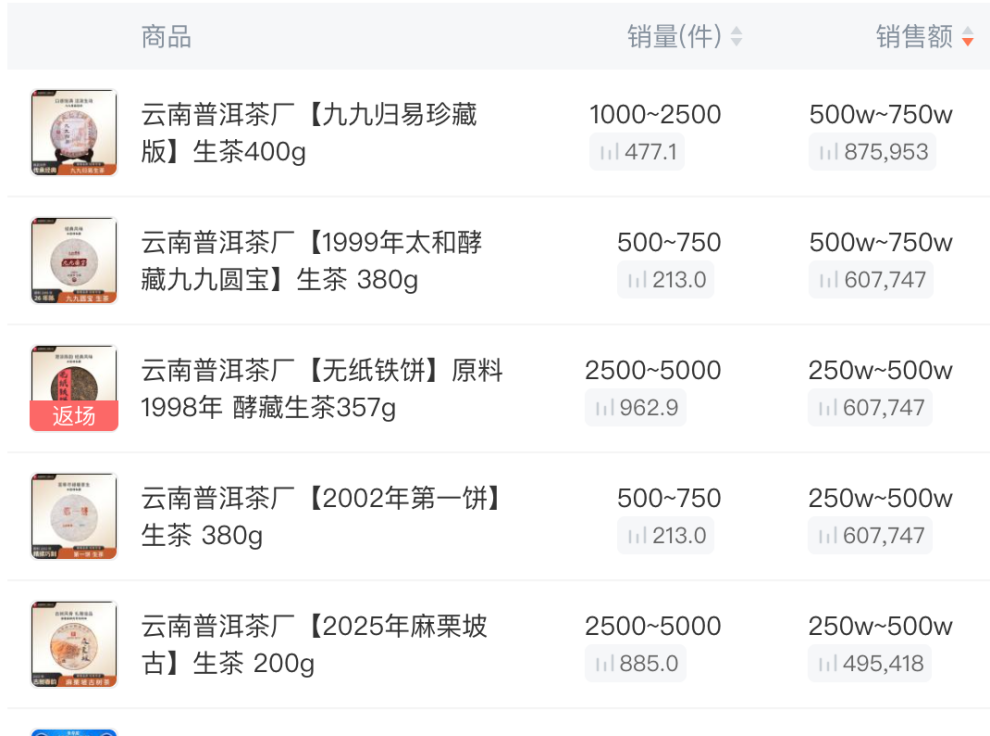Click chart icon beside 962.9 sales value
This screenshot has width=990, height=736.
[x=605, y=408]
